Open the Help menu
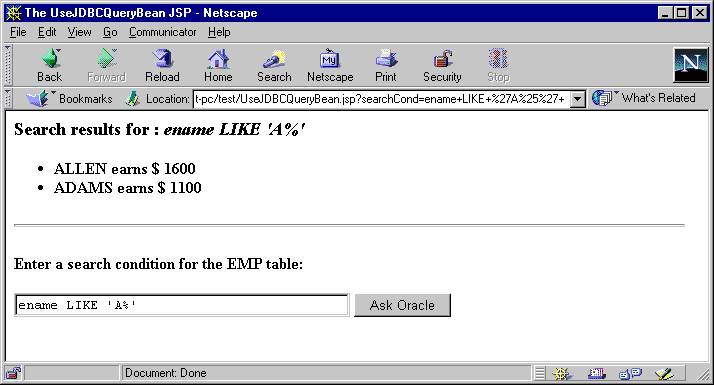This screenshot has width=714, height=385. 219,32
